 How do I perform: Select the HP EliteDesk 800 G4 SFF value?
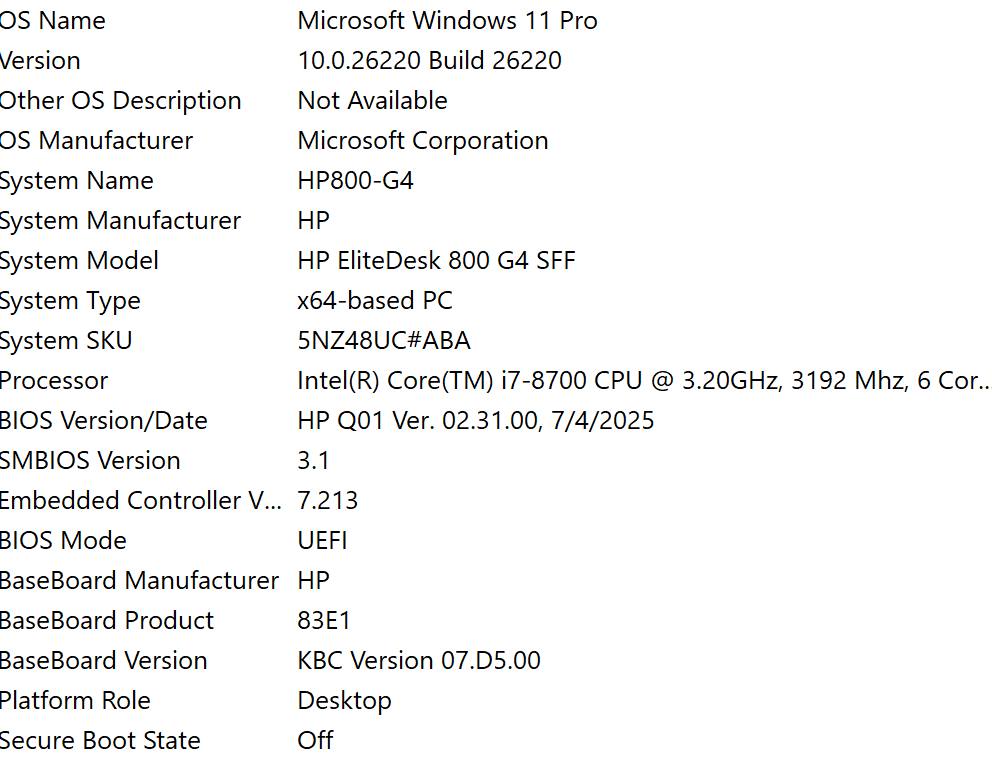pos(436,261)
